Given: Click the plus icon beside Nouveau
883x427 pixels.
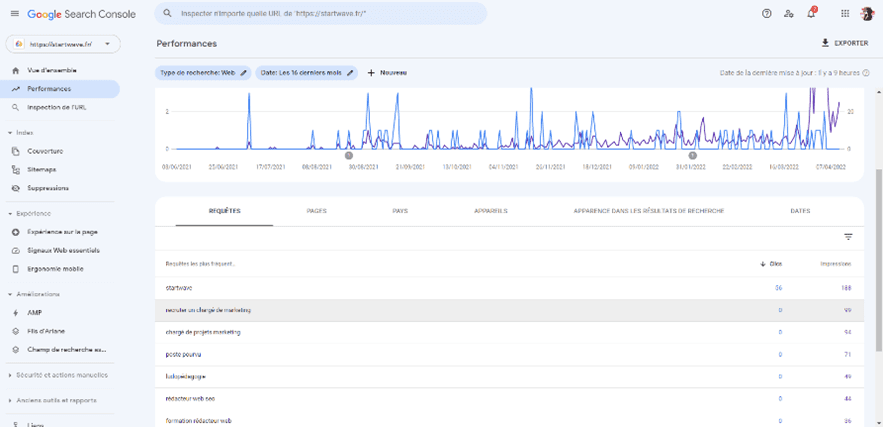Looking at the screenshot, I should pyautogui.click(x=371, y=73).
